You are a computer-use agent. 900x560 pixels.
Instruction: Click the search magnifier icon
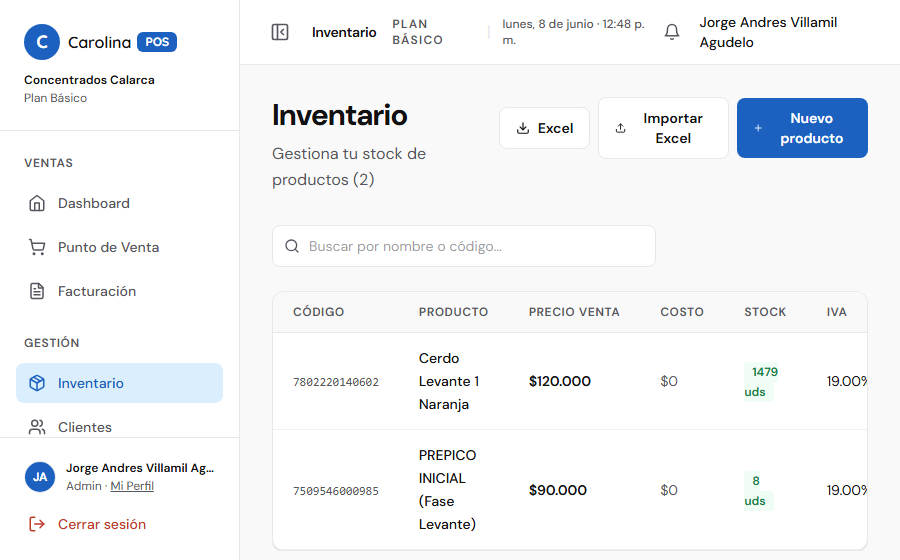pyautogui.click(x=292, y=246)
